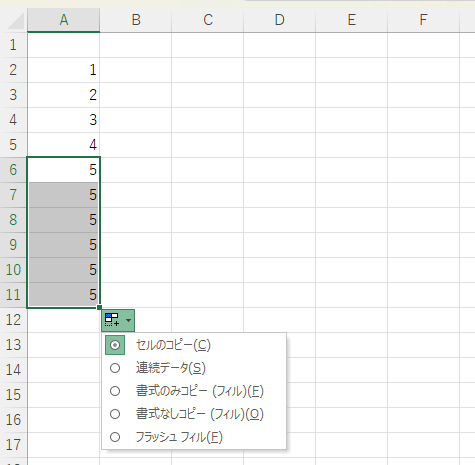Select row 4 header

click(x=13, y=120)
